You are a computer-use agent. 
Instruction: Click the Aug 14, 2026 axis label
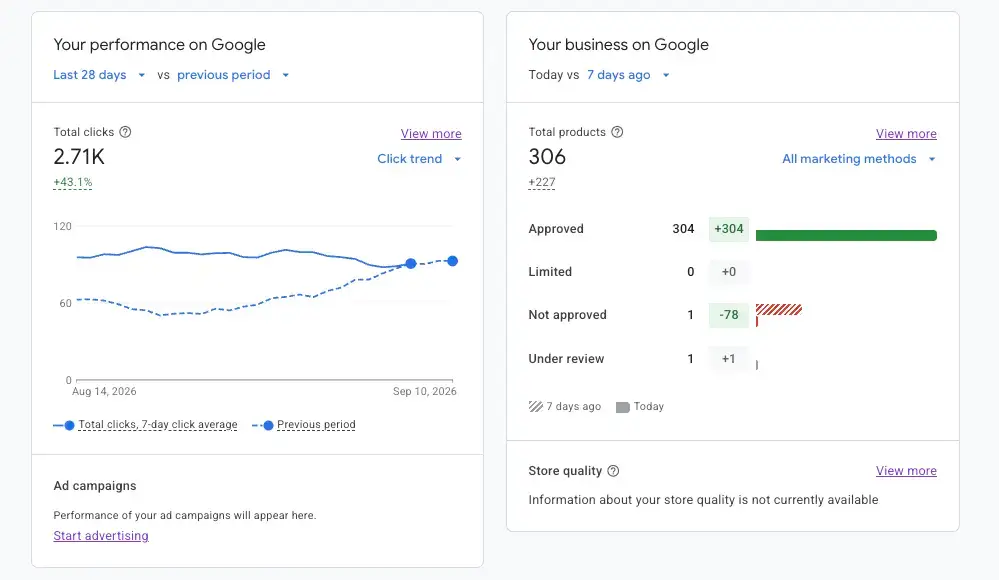(x=104, y=391)
